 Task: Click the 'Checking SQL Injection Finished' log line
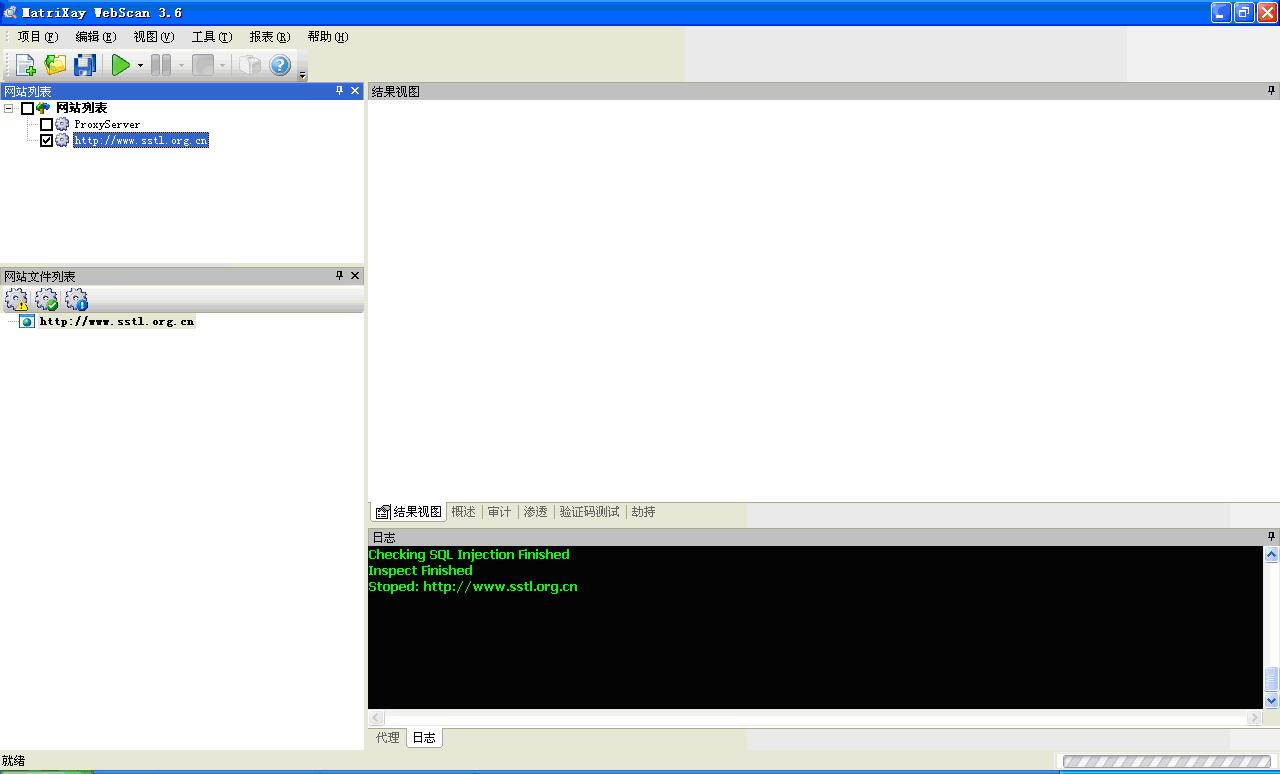pyautogui.click(x=468, y=554)
